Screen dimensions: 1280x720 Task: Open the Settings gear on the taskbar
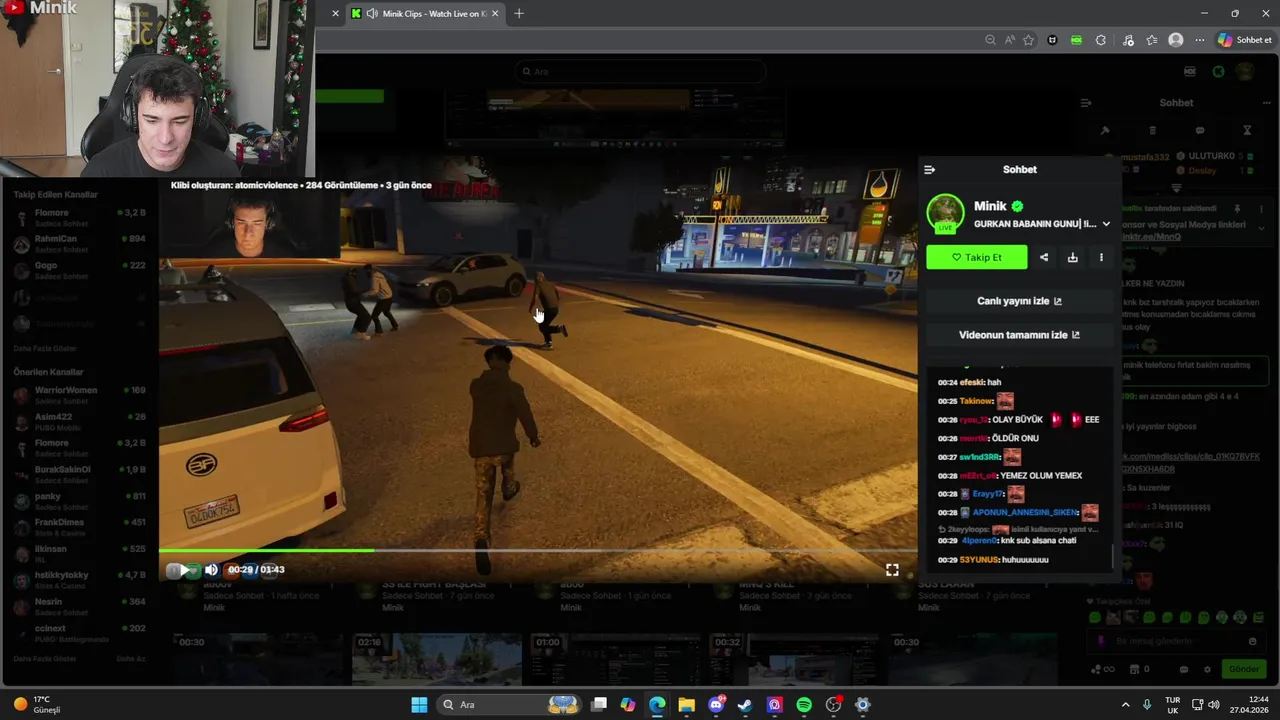tap(862, 704)
